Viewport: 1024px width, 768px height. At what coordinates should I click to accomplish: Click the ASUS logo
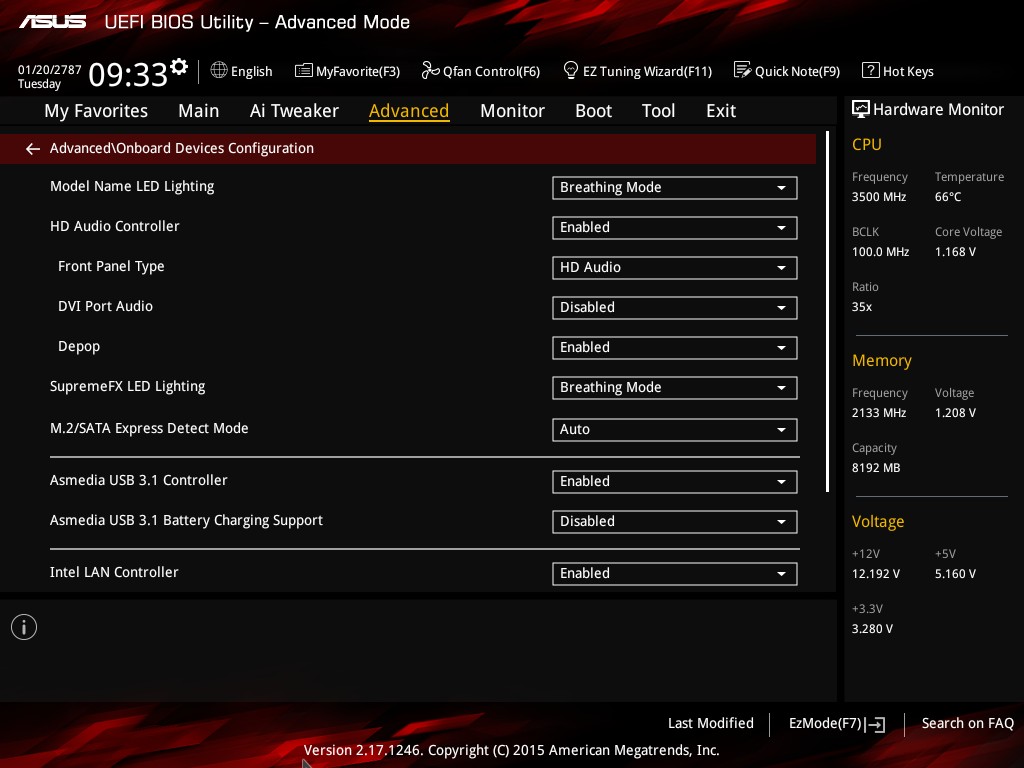pos(52,22)
